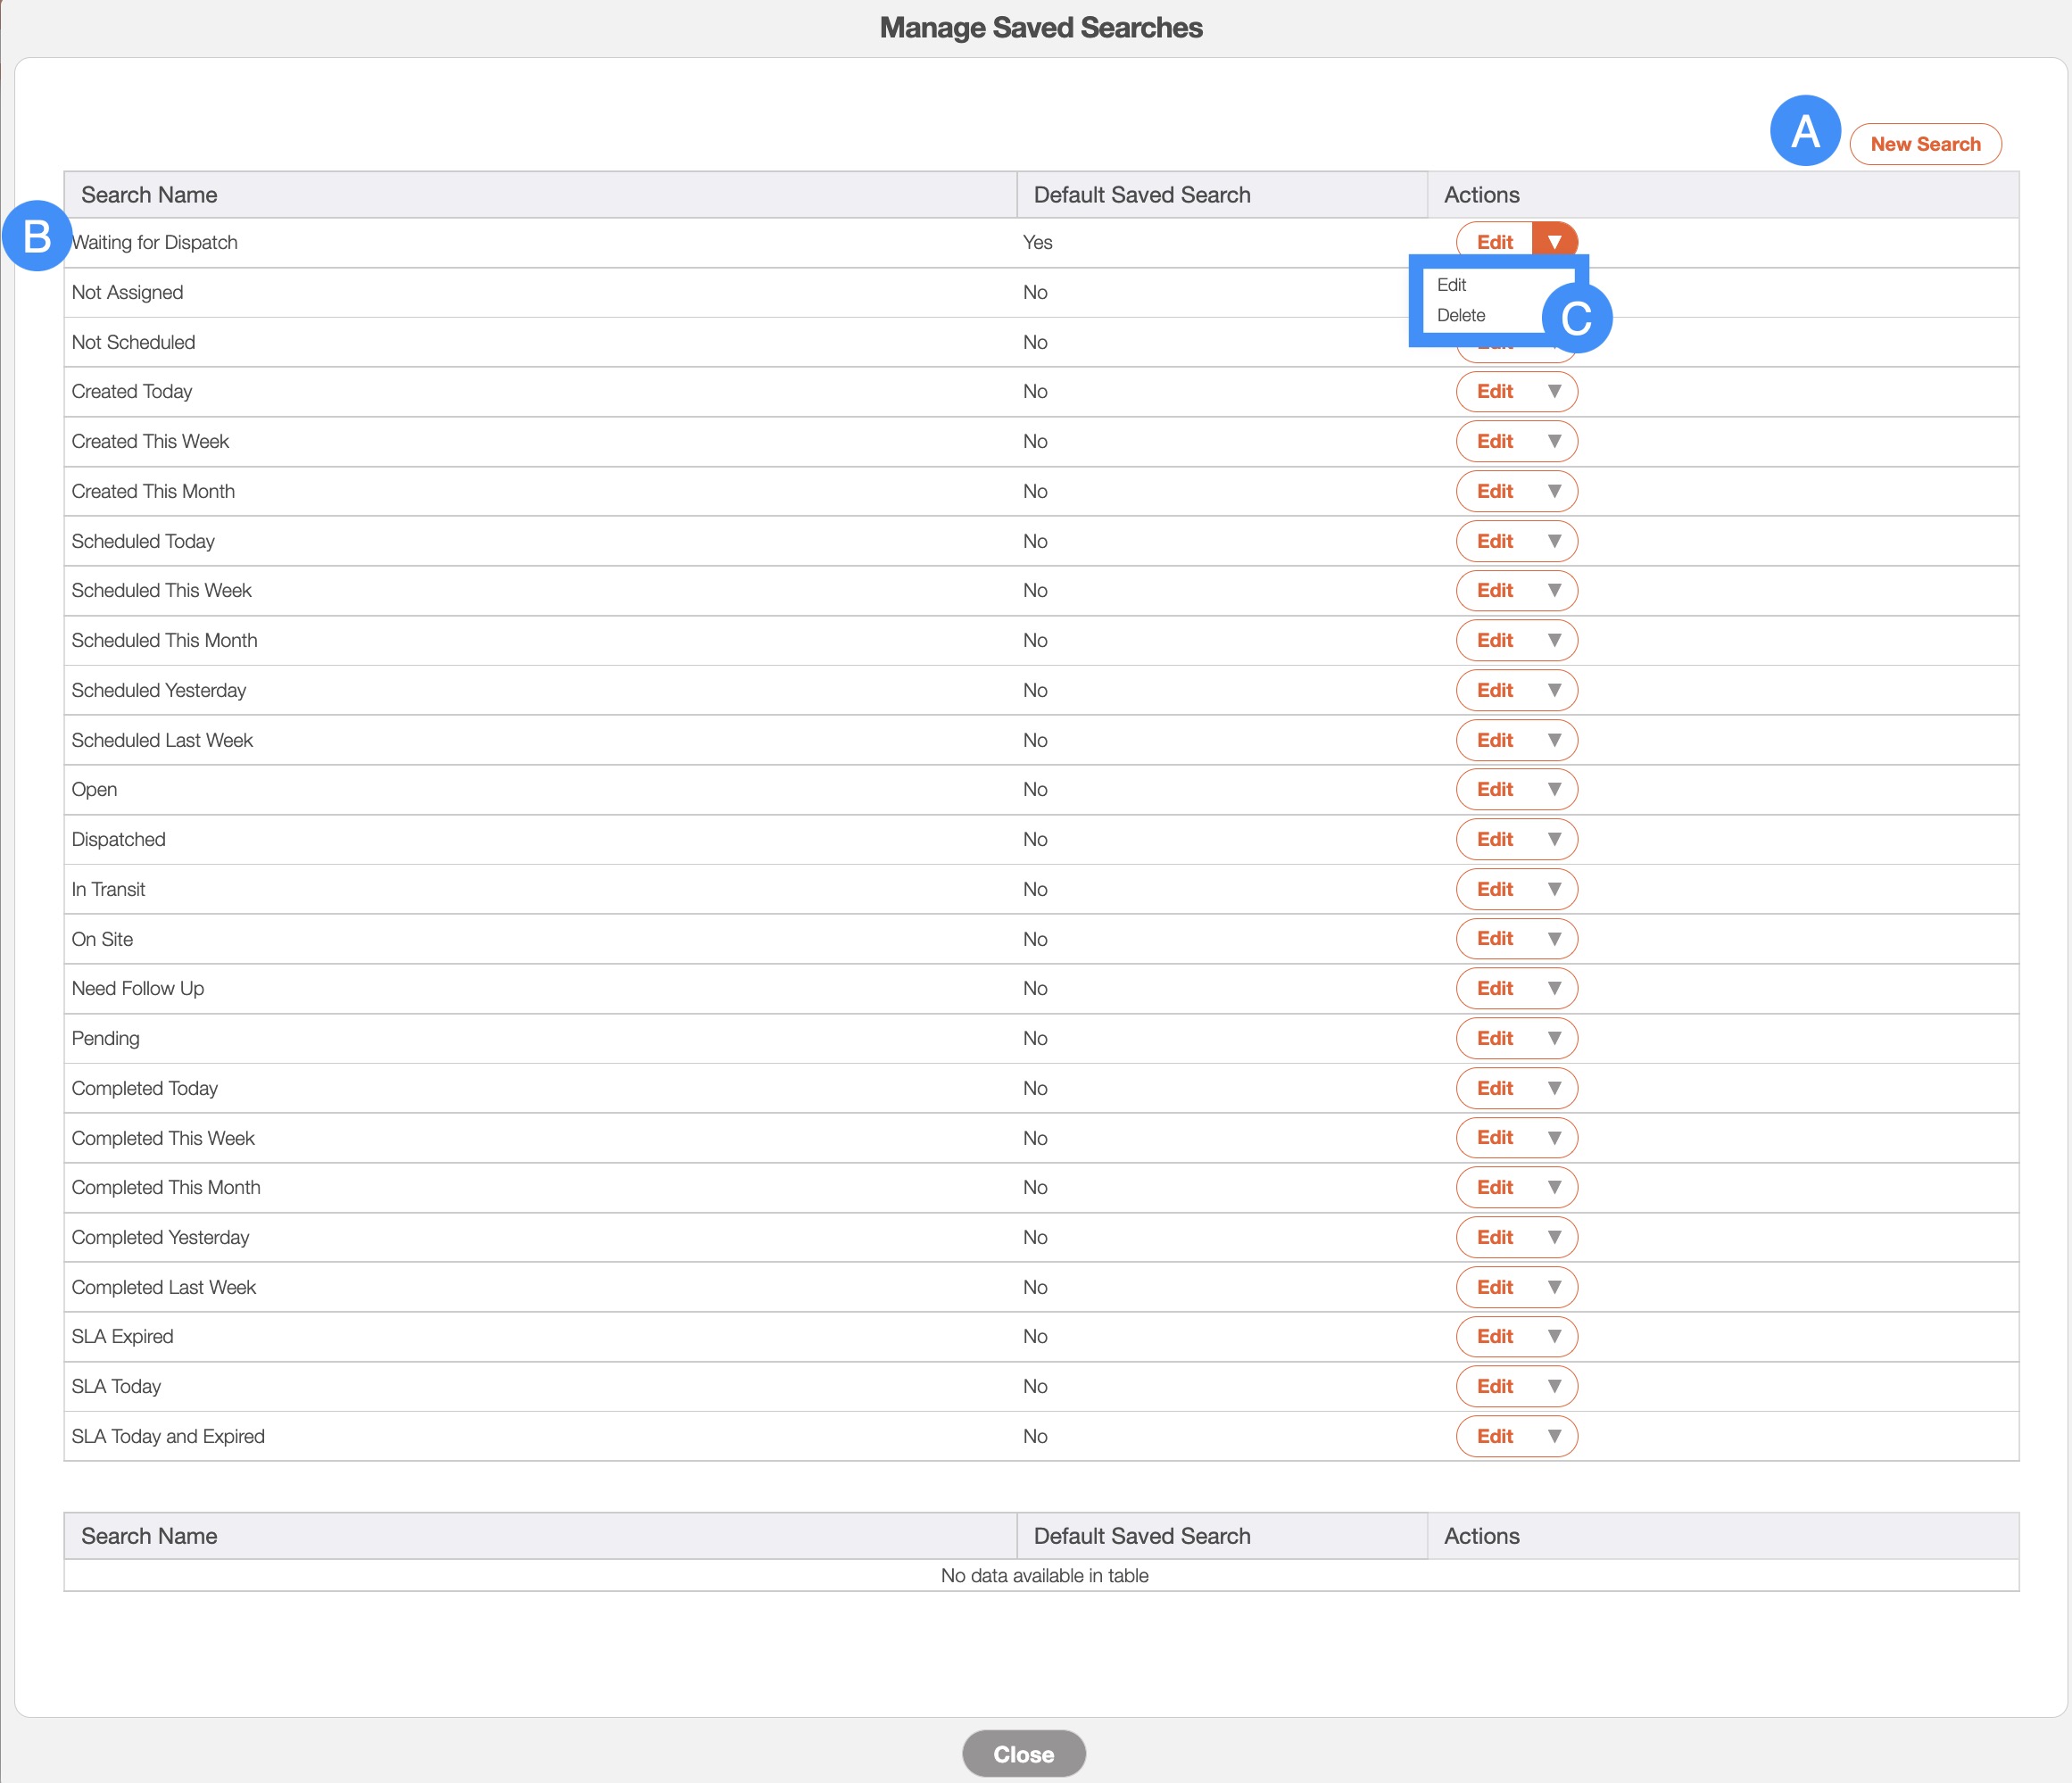The height and width of the screenshot is (1783, 2072).
Task: Edit the Waiting for Dispatch search
Action: (x=1494, y=242)
